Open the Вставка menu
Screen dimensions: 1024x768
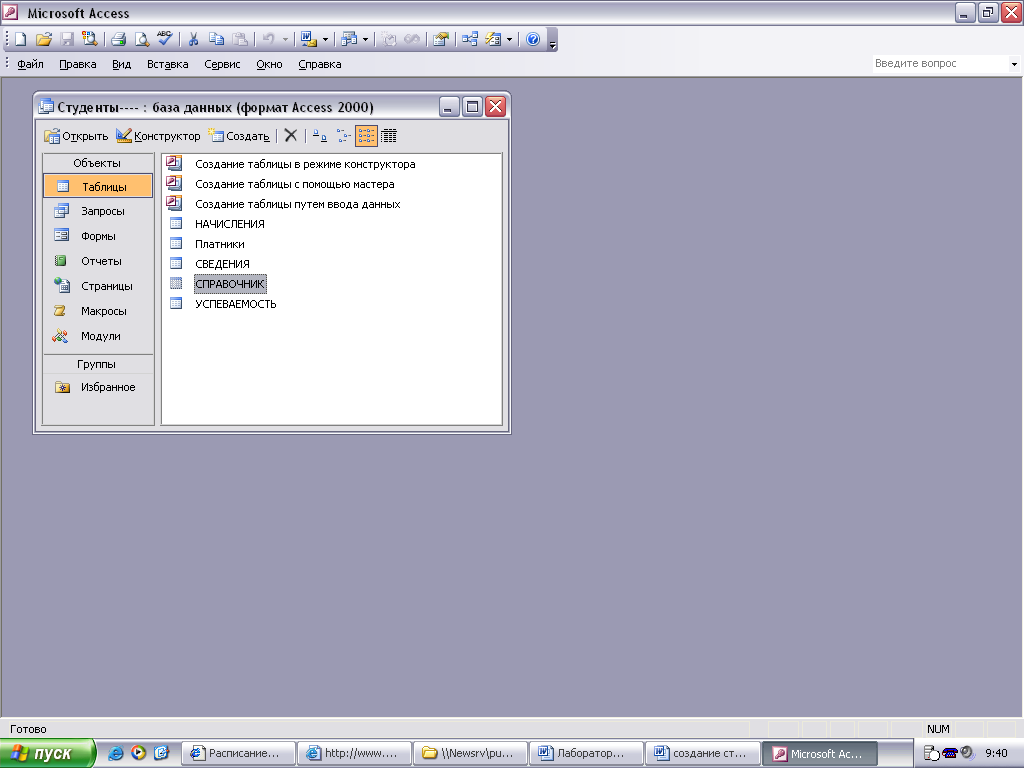(x=167, y=64)
